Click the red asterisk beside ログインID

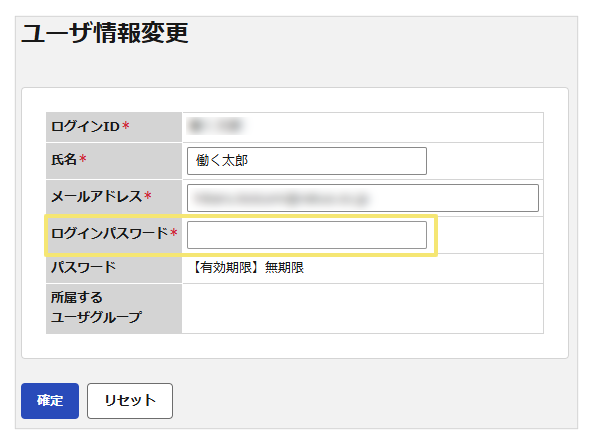(x=126, y=125)
